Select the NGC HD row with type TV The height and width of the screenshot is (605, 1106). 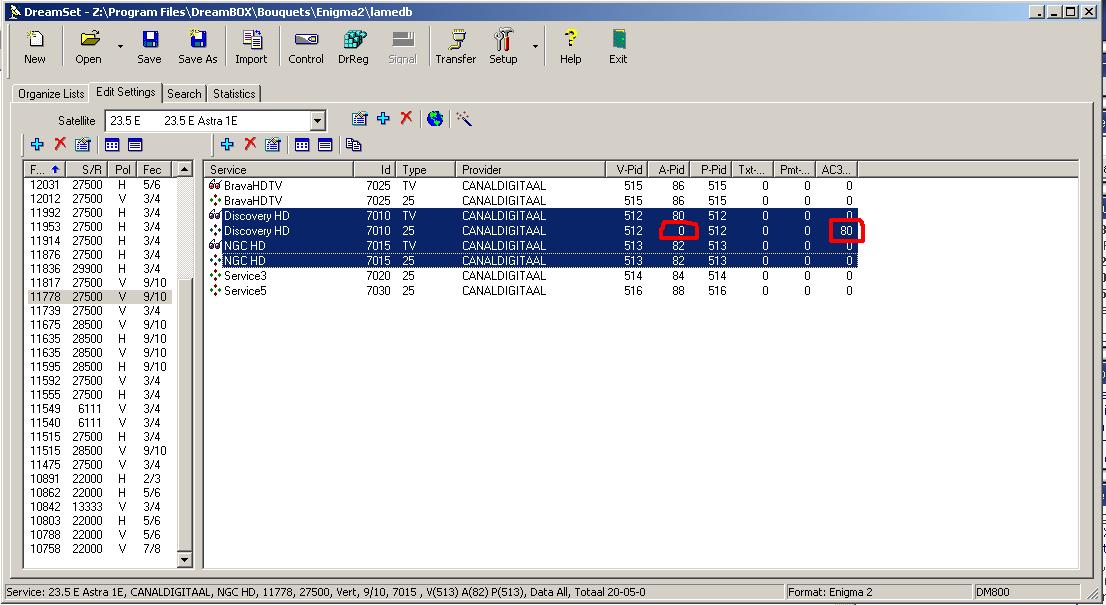pyautogui.click(x=531, y=245)
